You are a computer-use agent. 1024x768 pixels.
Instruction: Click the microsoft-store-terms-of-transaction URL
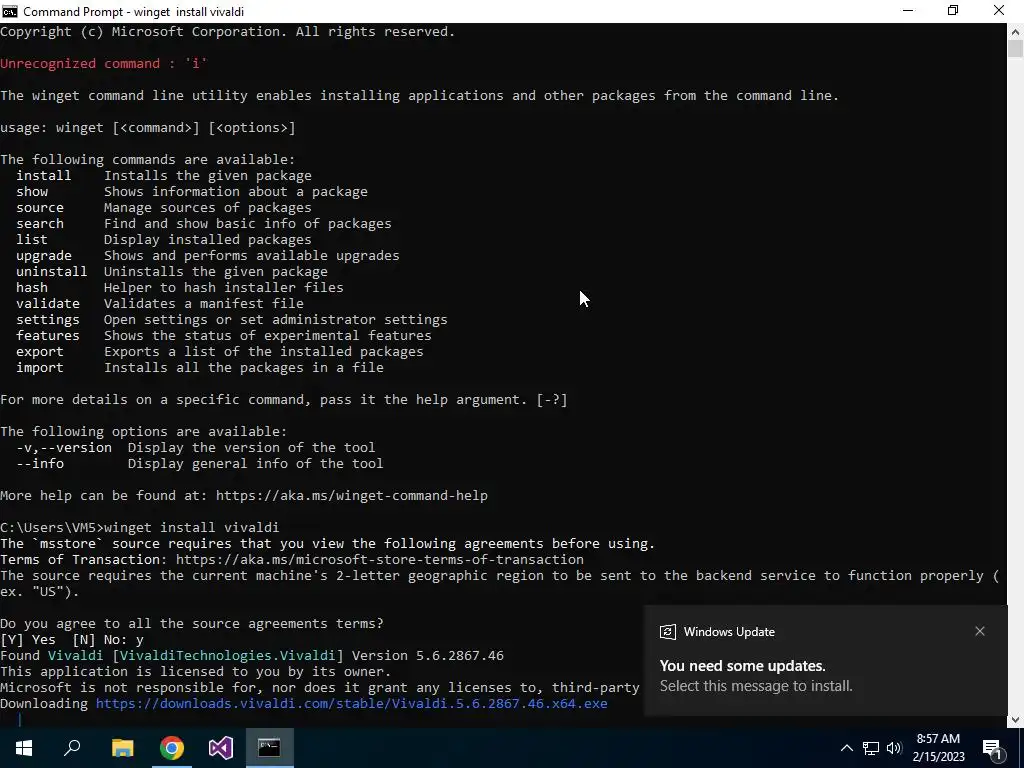(379, 560)
